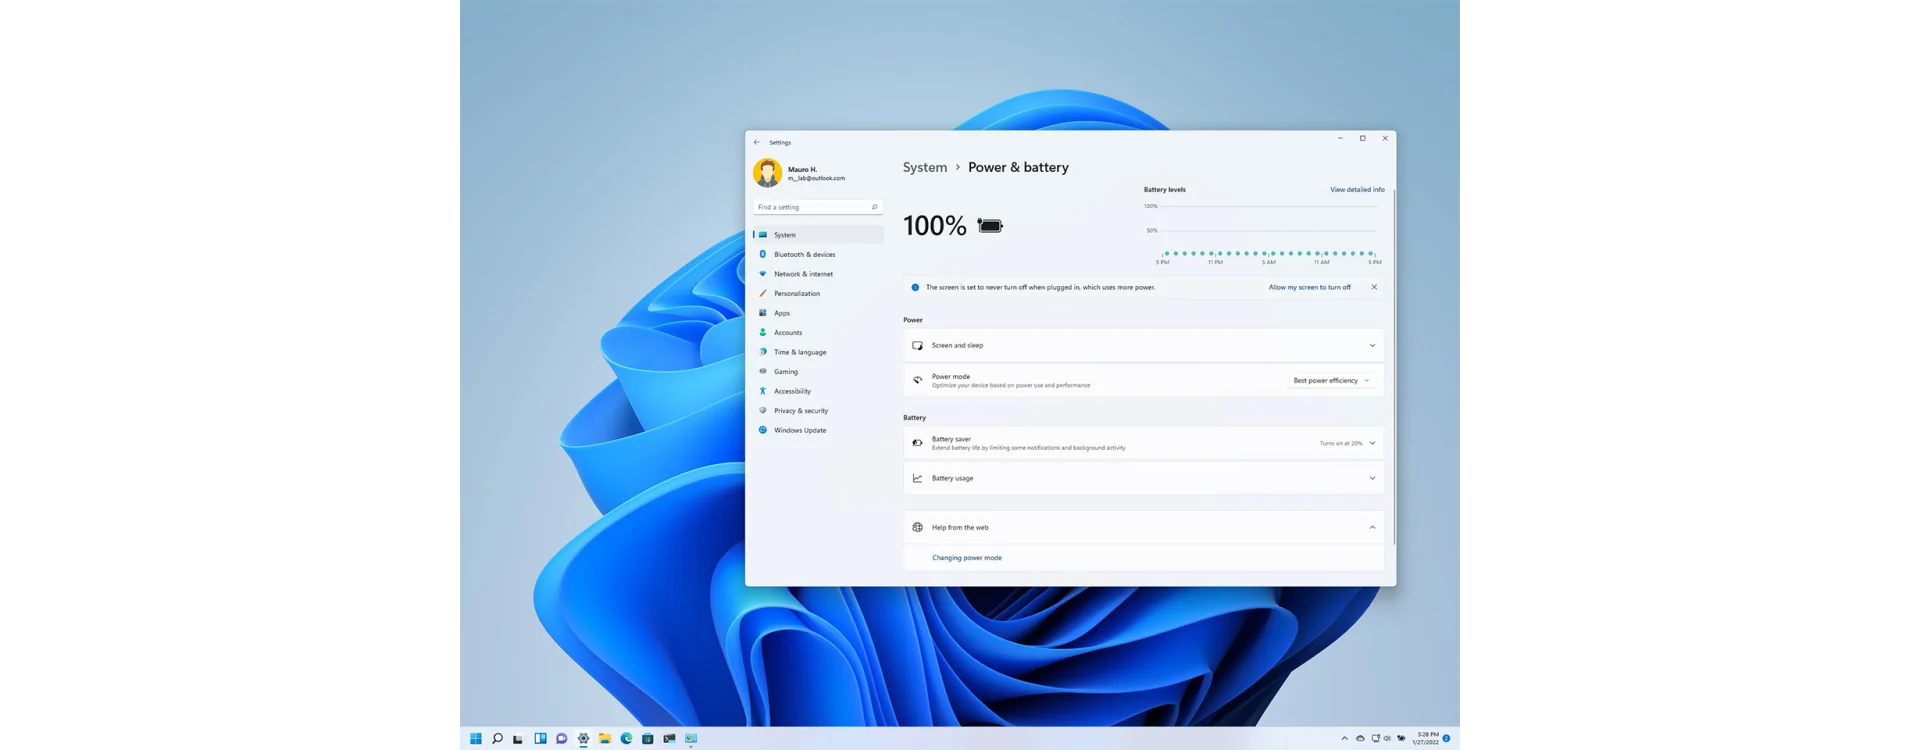Show hidden system tray icons
Screen dimensions: 1920x750
point(1344,739)
